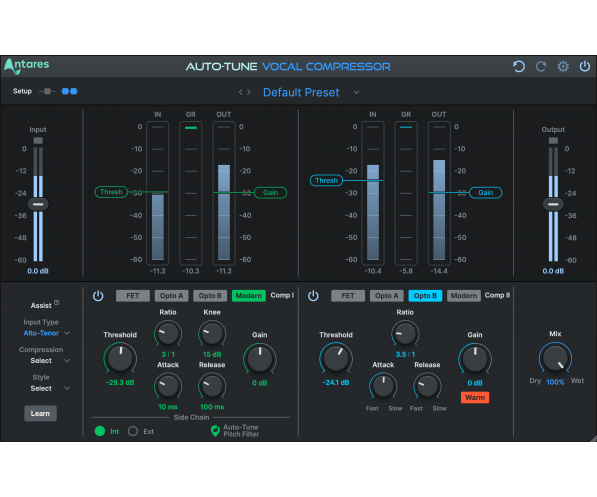Image resolution: width=597 pixels, height=497 pixels.
Task: Toggle plugin bypass power icon in header
Action: [585, 66]
